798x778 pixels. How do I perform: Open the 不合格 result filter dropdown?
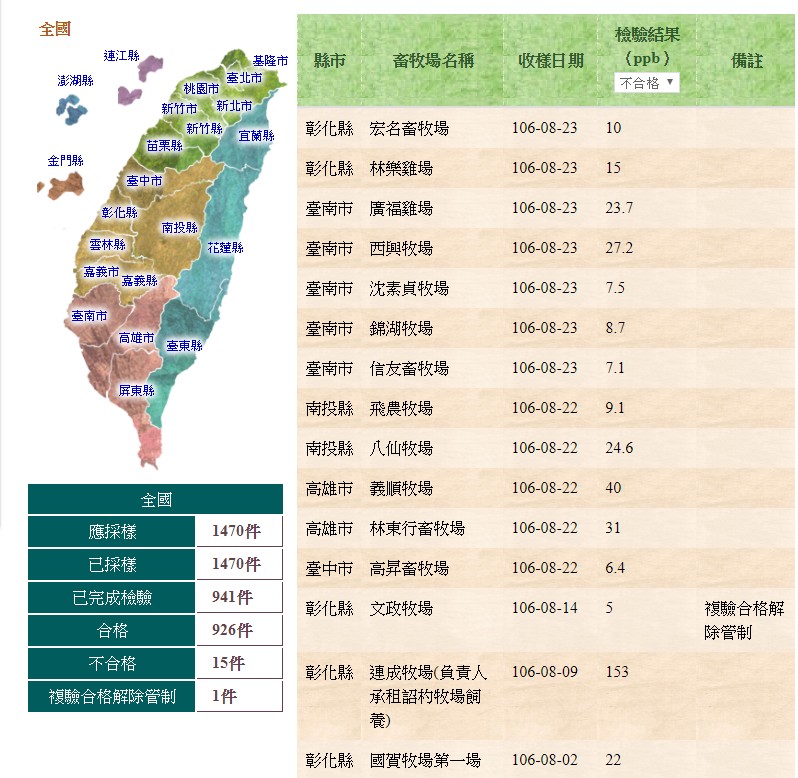646,83
